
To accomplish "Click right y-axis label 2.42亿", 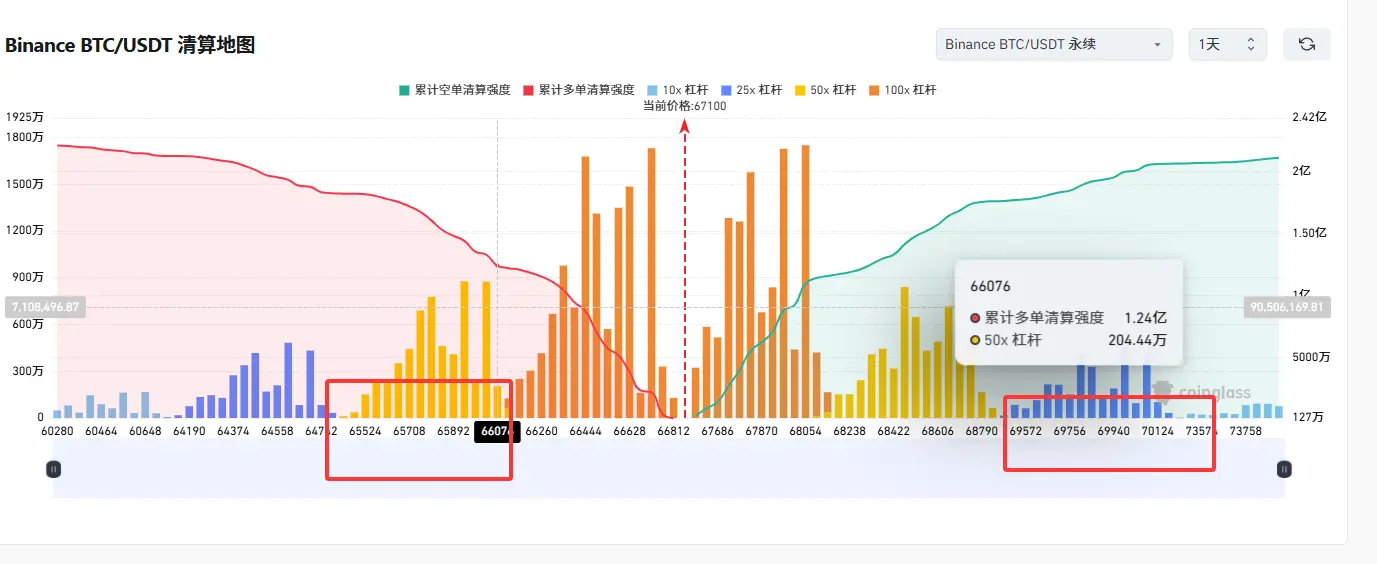I will [x=1308, y=117].
